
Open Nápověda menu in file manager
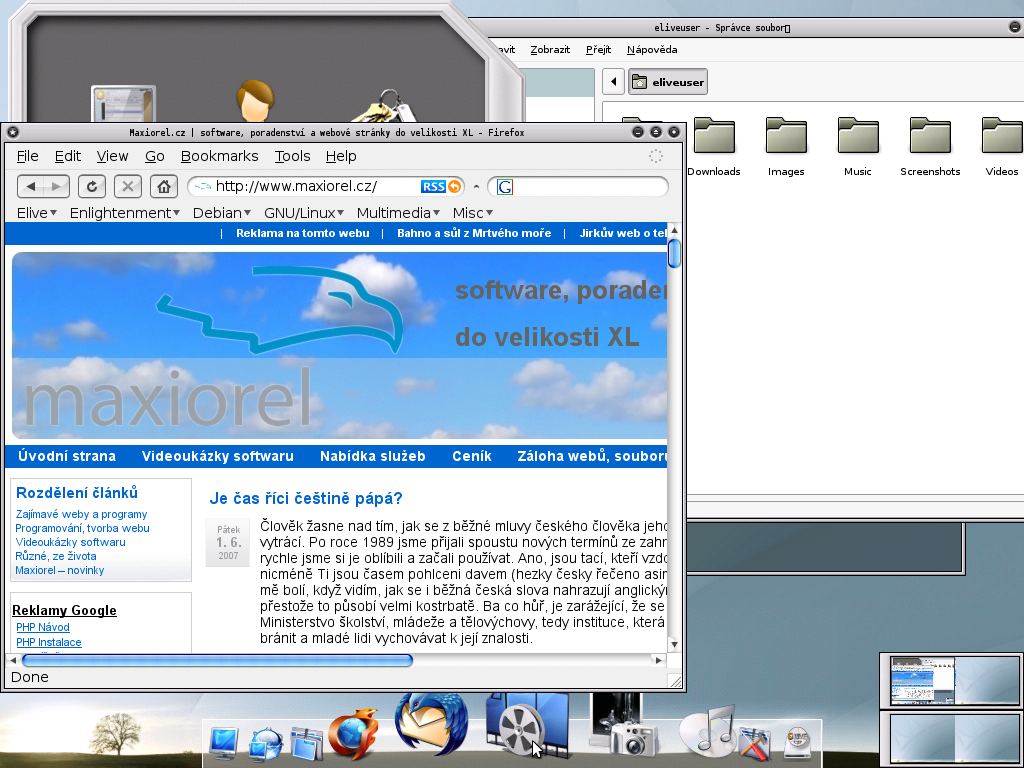point(652,50)
